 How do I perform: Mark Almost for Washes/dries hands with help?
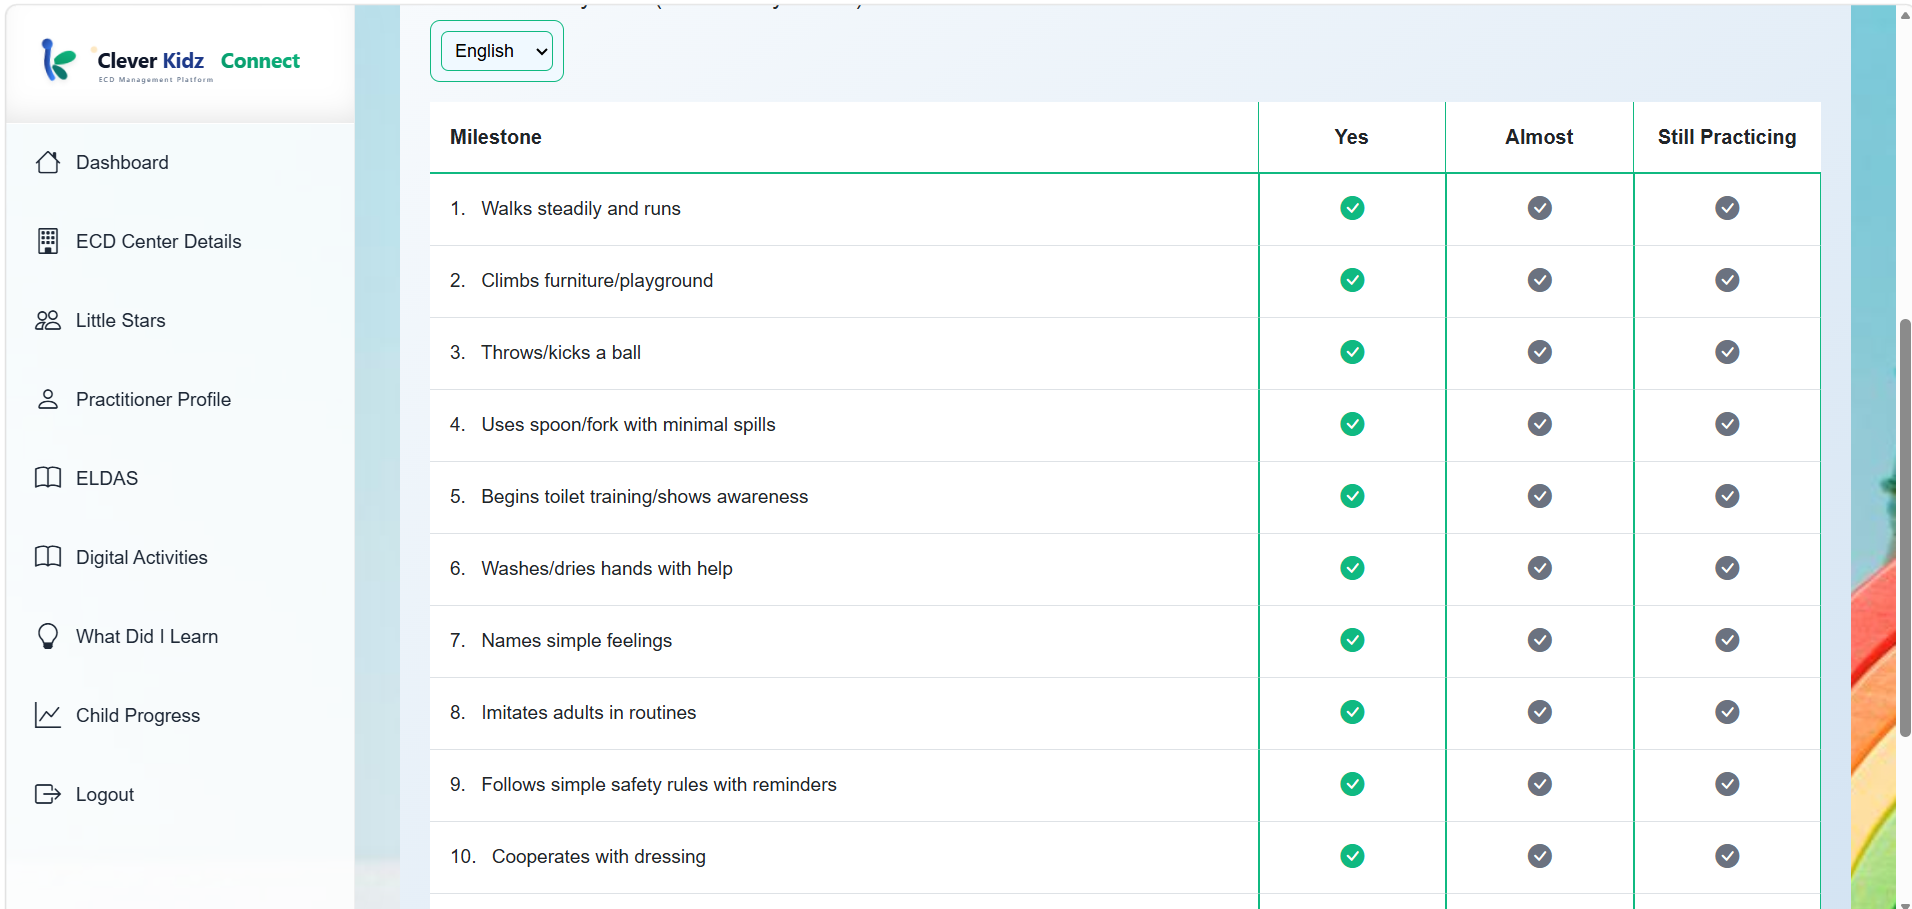pos(1540,568)
